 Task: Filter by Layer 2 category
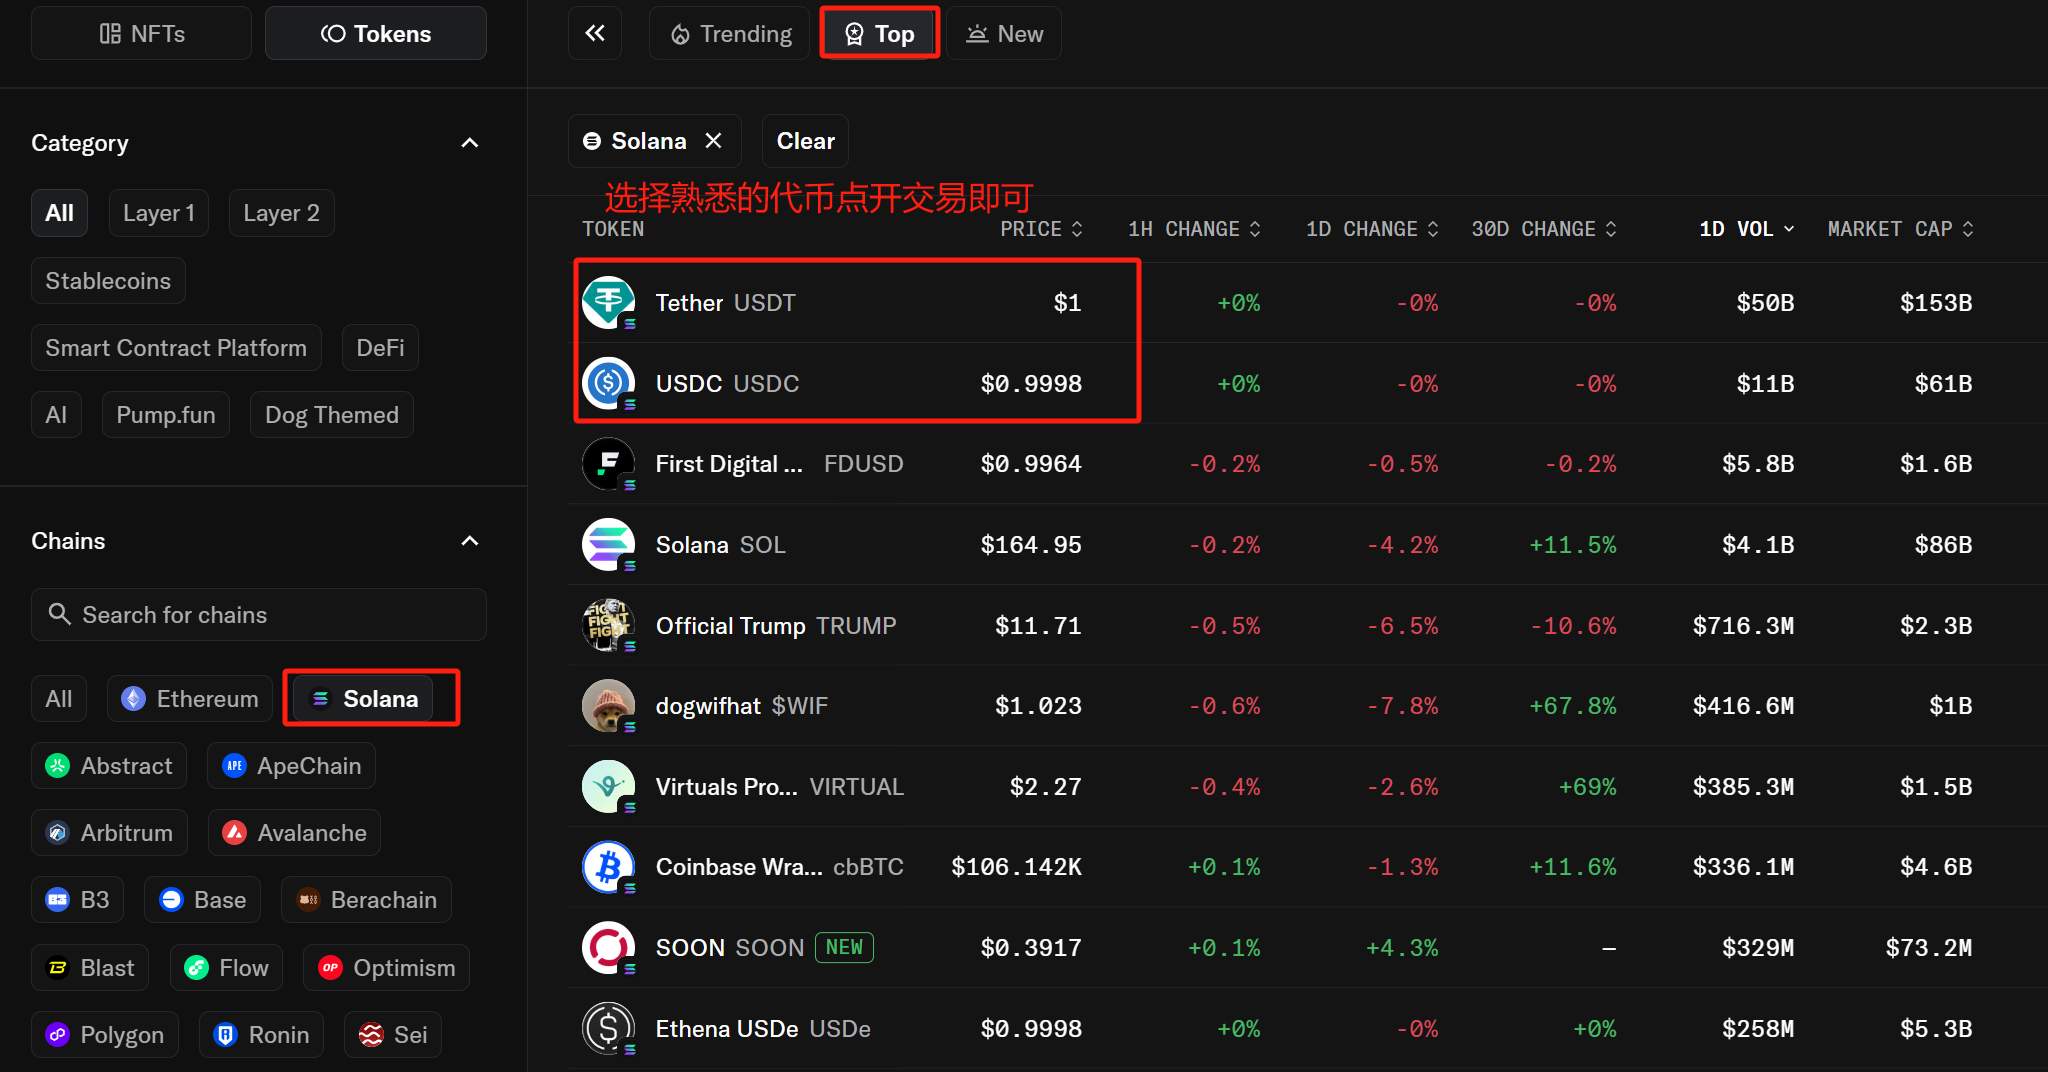pyautogui.click(x=281, y=213)
